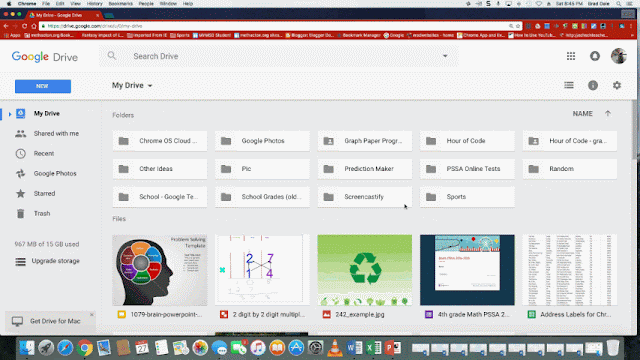Image resolution: width=640 pixels, height=360 pixels.
Task: Select the Screencastify folder
Action: coord(364,197)
